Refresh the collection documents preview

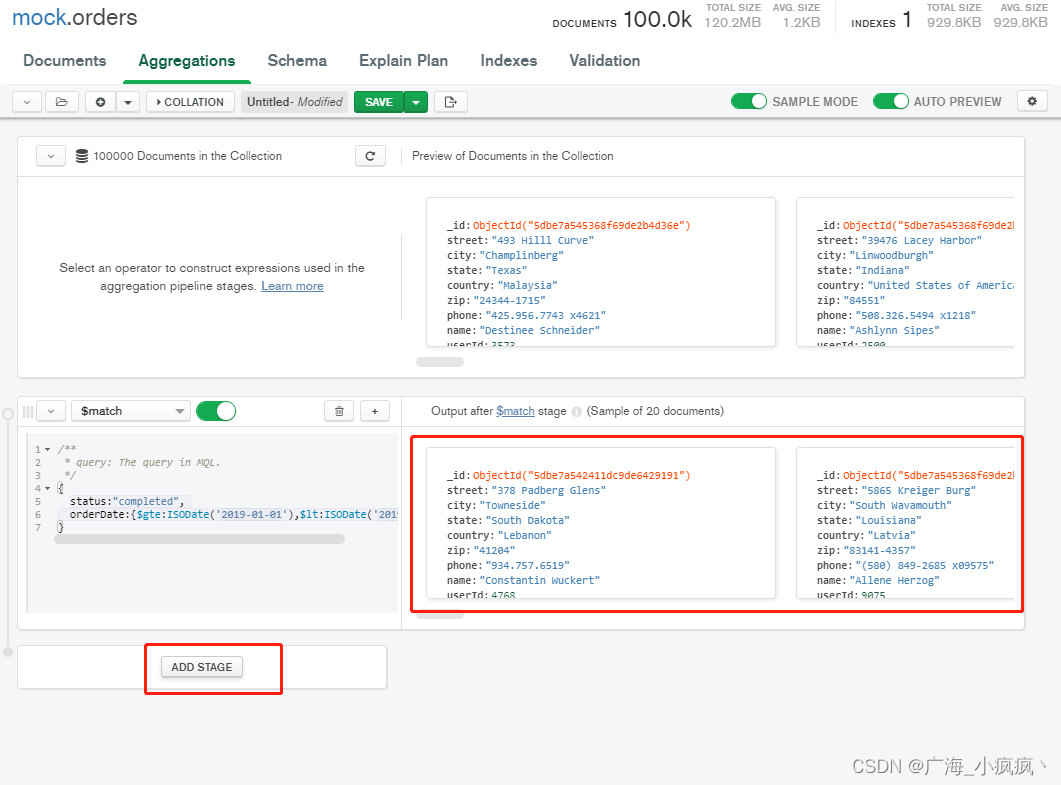coord(370,156)
